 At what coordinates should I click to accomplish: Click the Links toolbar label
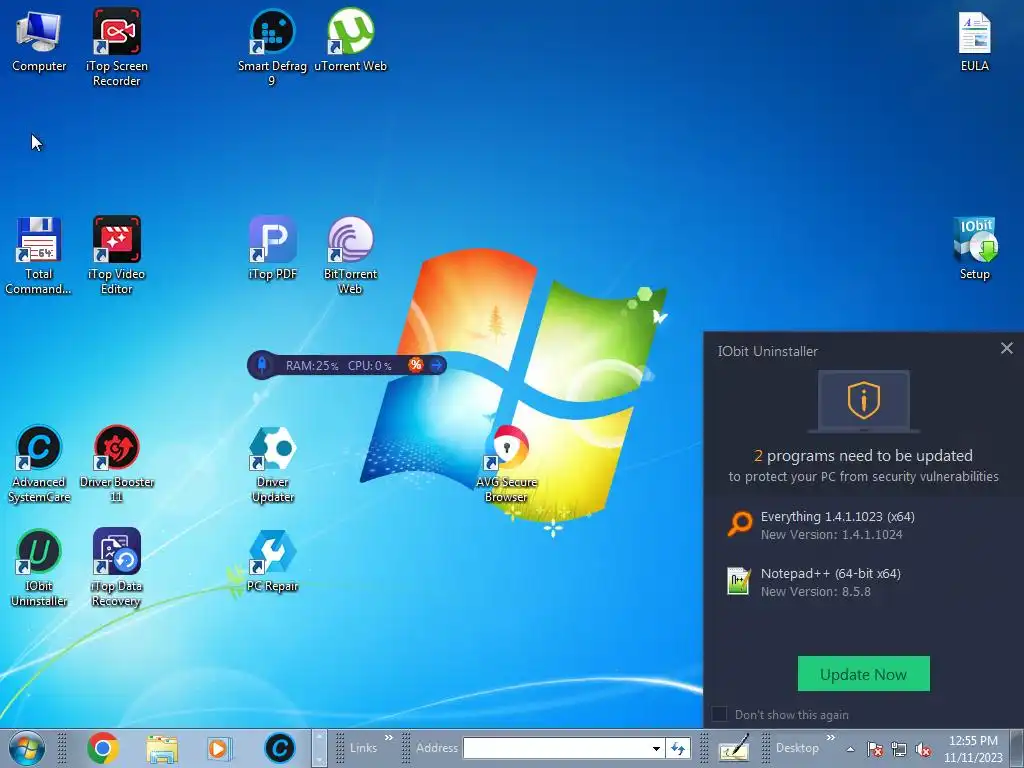[363, 748]
